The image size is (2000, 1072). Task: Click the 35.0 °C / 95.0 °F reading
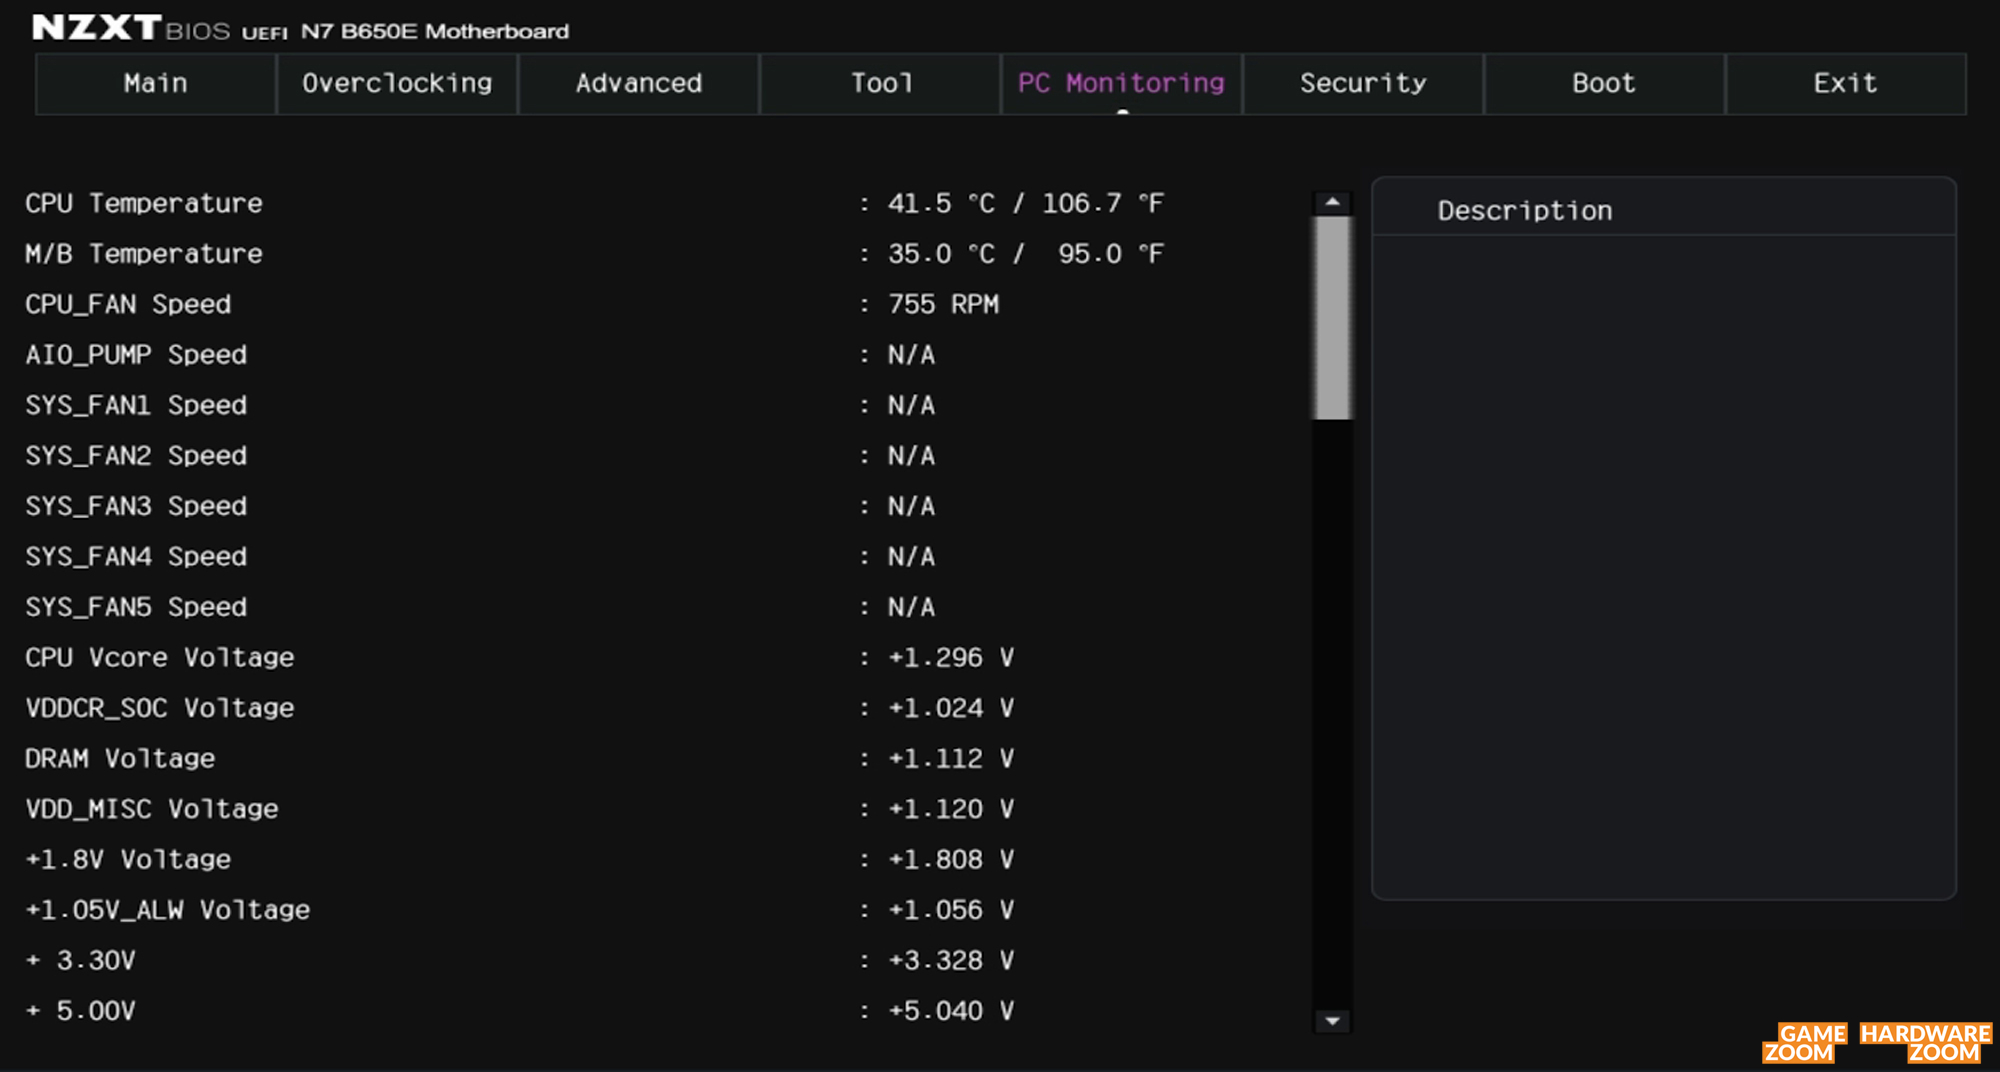(x=1026, y=254)
